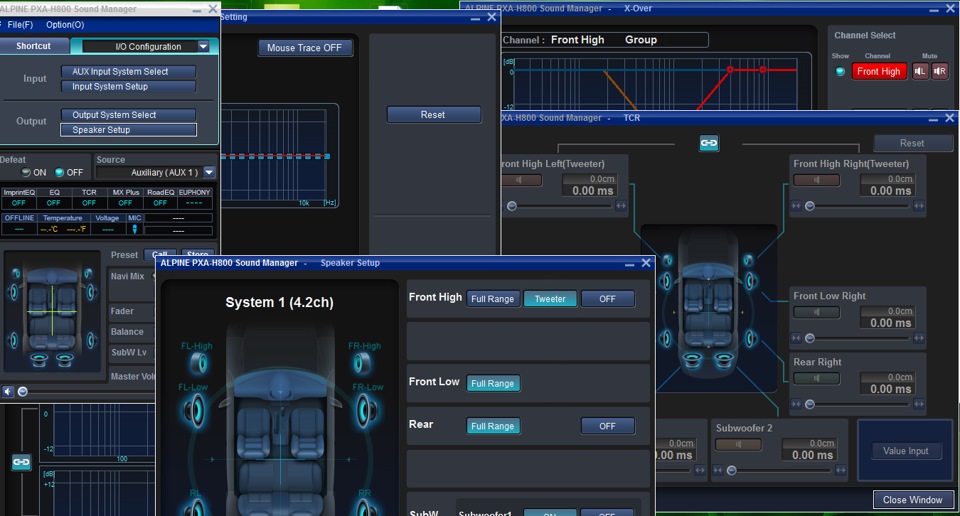The height and width of the screenshot is (516, 960).
Task: Click Rear Right delay slider handle
Action: coord(809,404)
